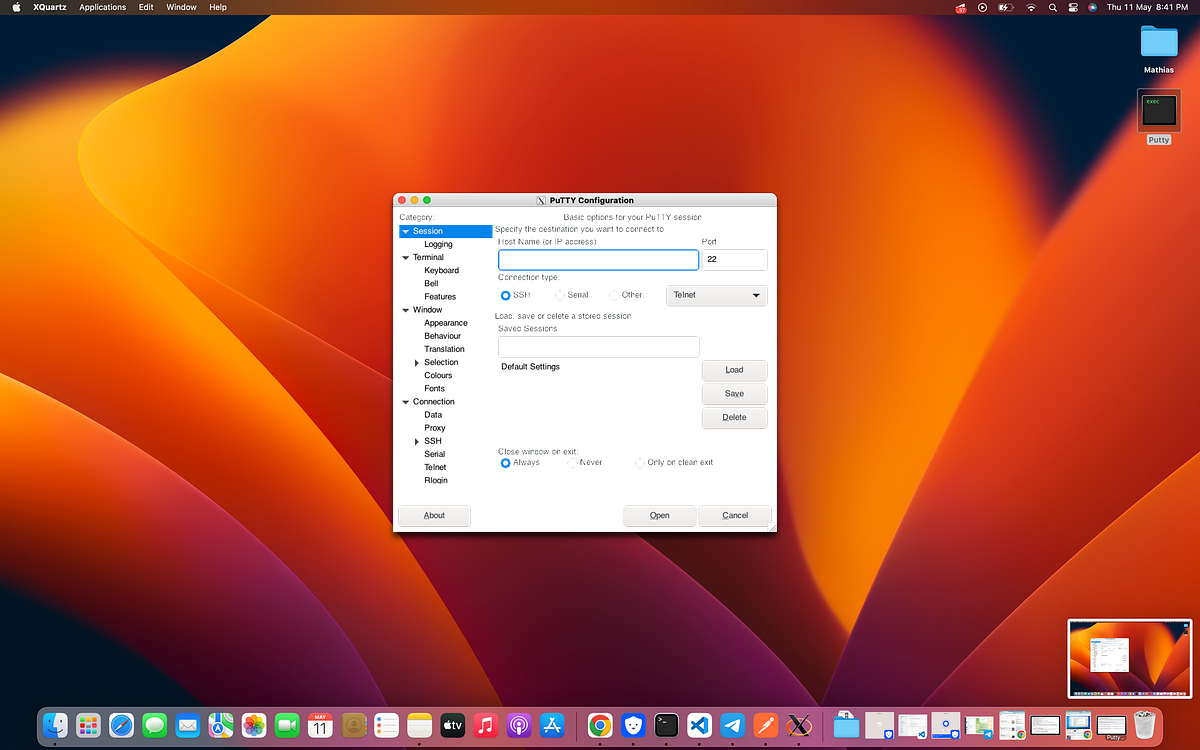
Task: Click the Spotlight search icon in the menu bar
Action: [x=1052, y=7]
